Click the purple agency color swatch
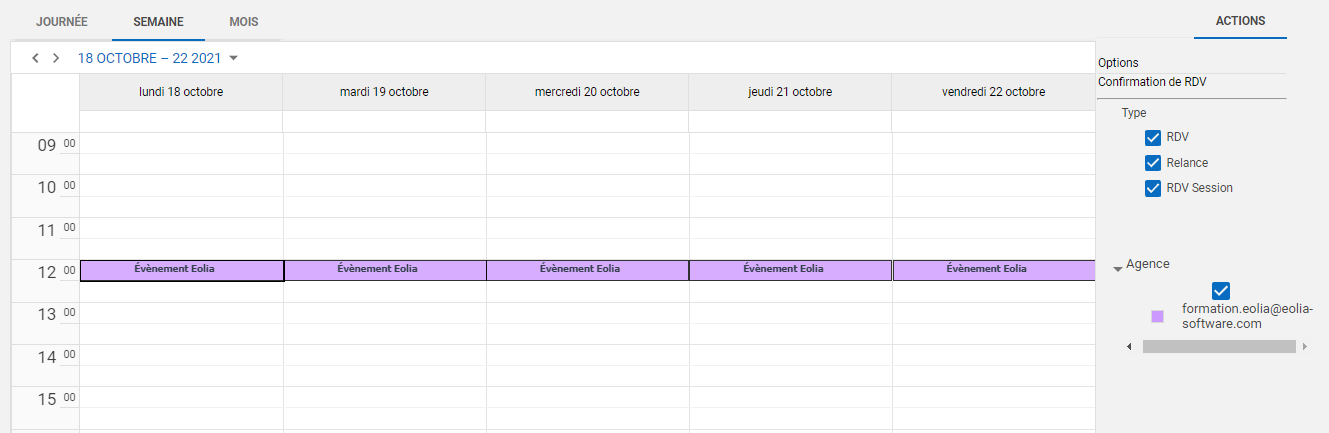This screenshot has height=433, width=1329. tap(1158, 317)
